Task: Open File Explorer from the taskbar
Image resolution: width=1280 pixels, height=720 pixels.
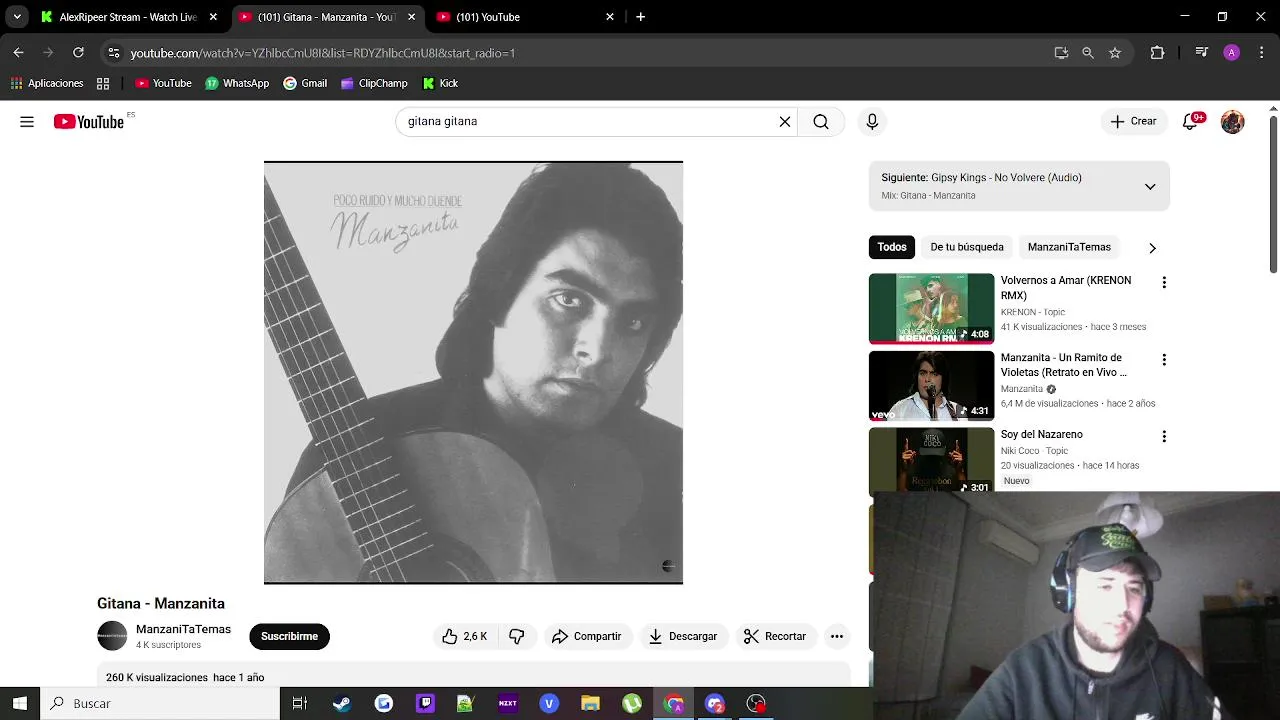Action: click(590, 704)
